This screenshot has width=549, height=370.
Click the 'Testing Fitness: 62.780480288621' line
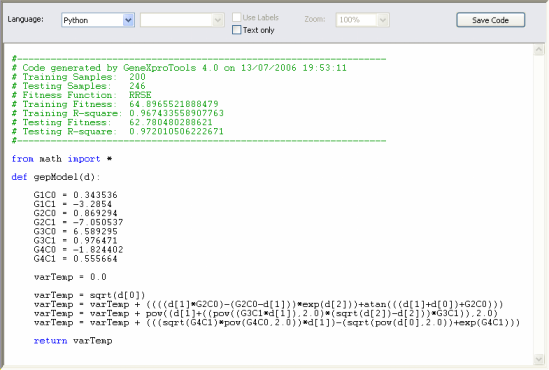[x=112, y=122]
